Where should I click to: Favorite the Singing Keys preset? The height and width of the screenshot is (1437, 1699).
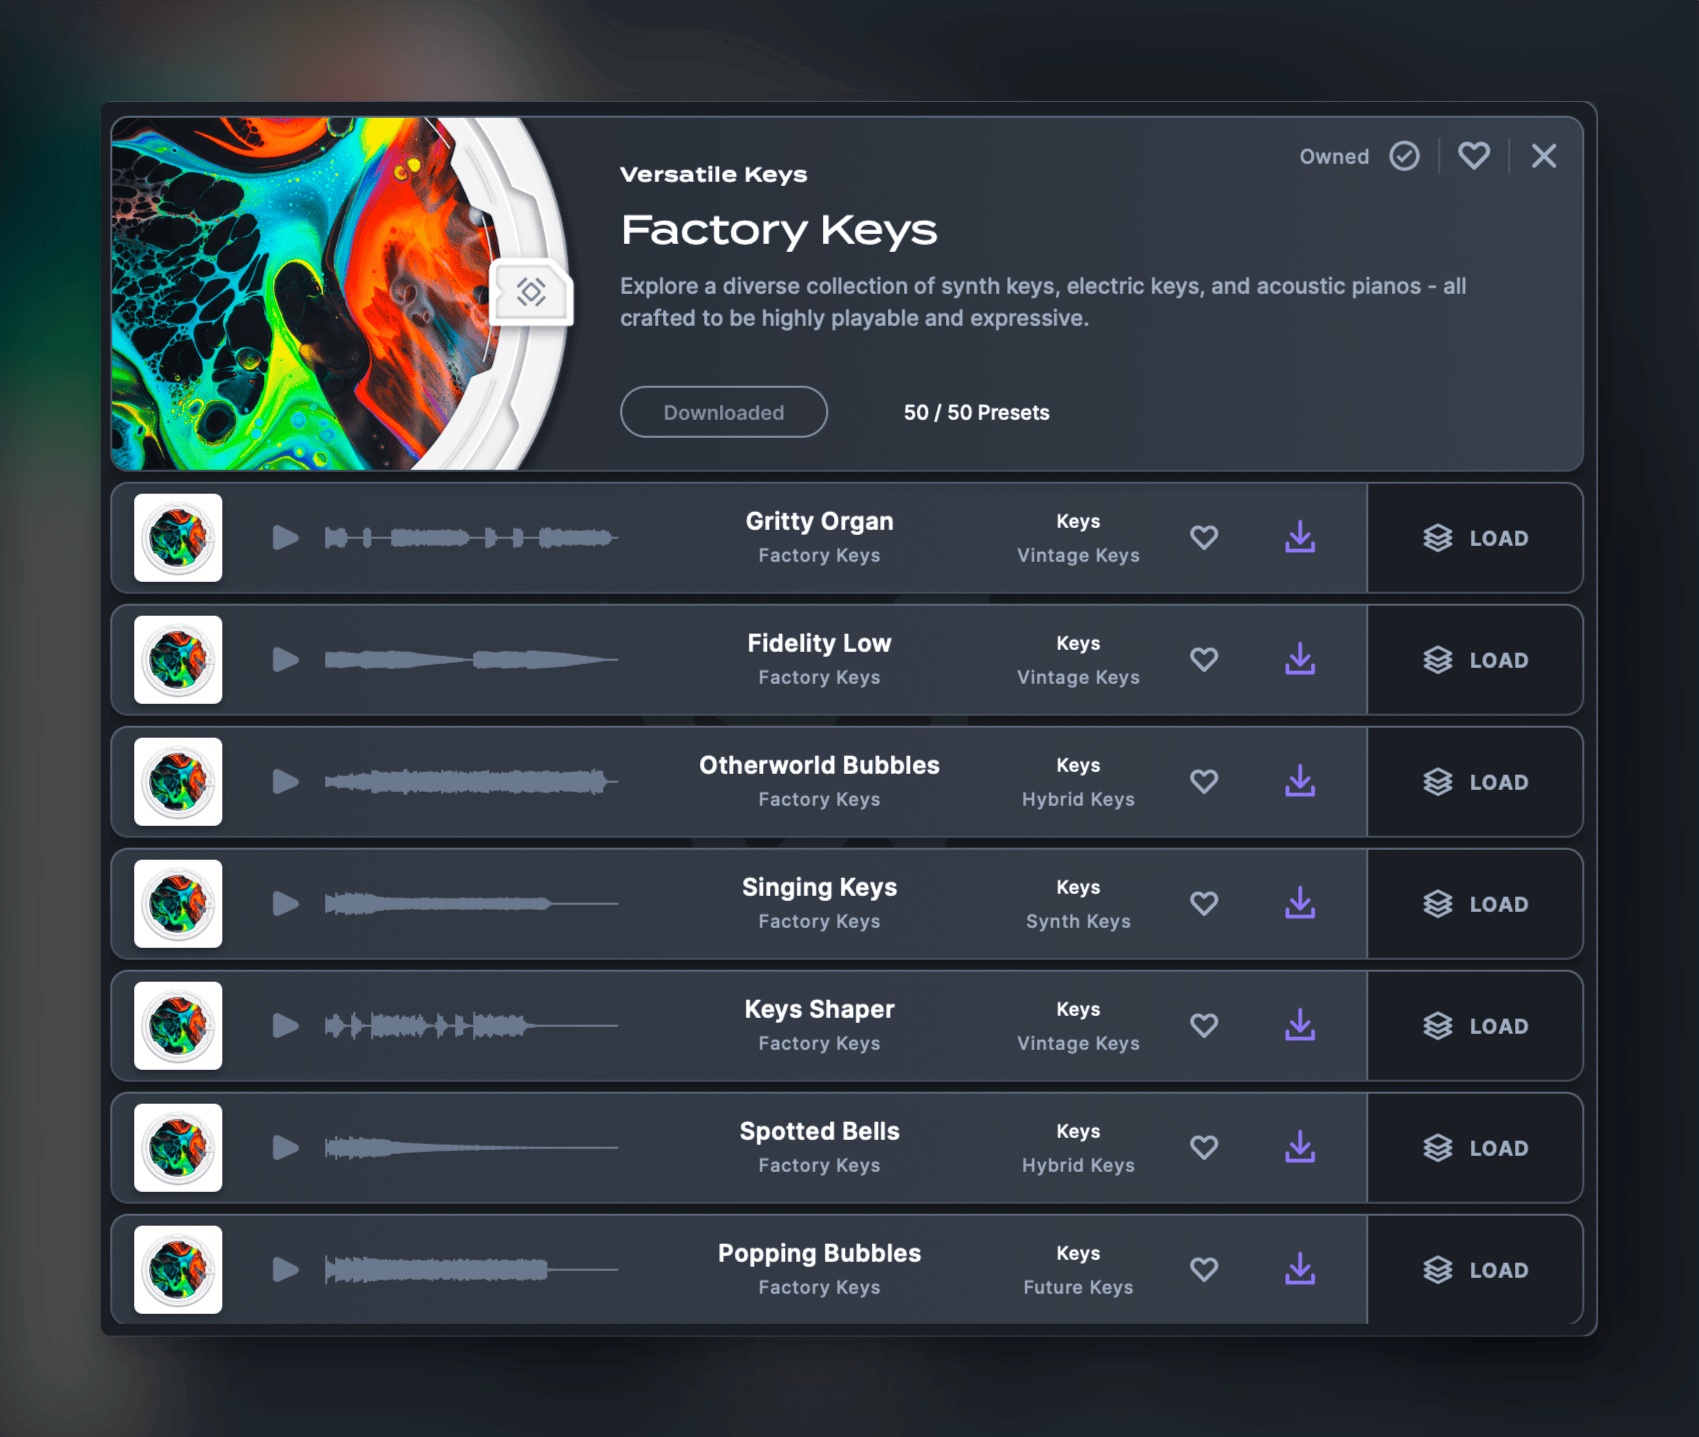click(1204, 904)
